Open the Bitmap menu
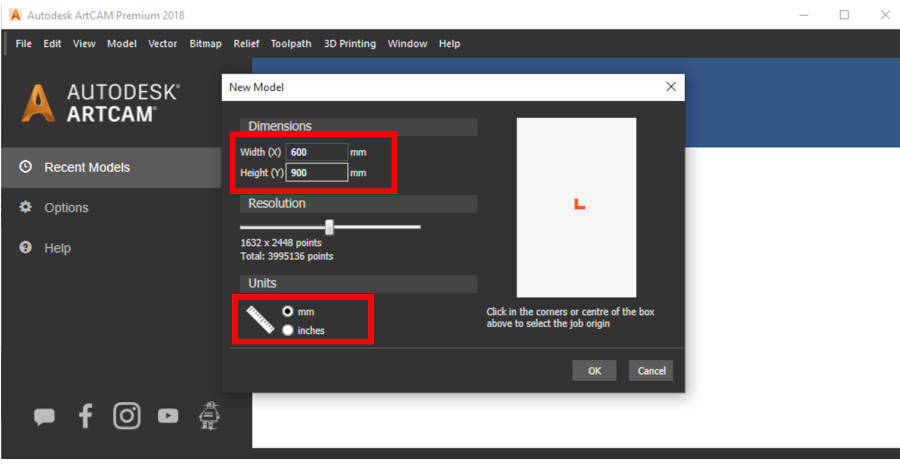Screen dimensions: 900x464 (x=205, y=44)
